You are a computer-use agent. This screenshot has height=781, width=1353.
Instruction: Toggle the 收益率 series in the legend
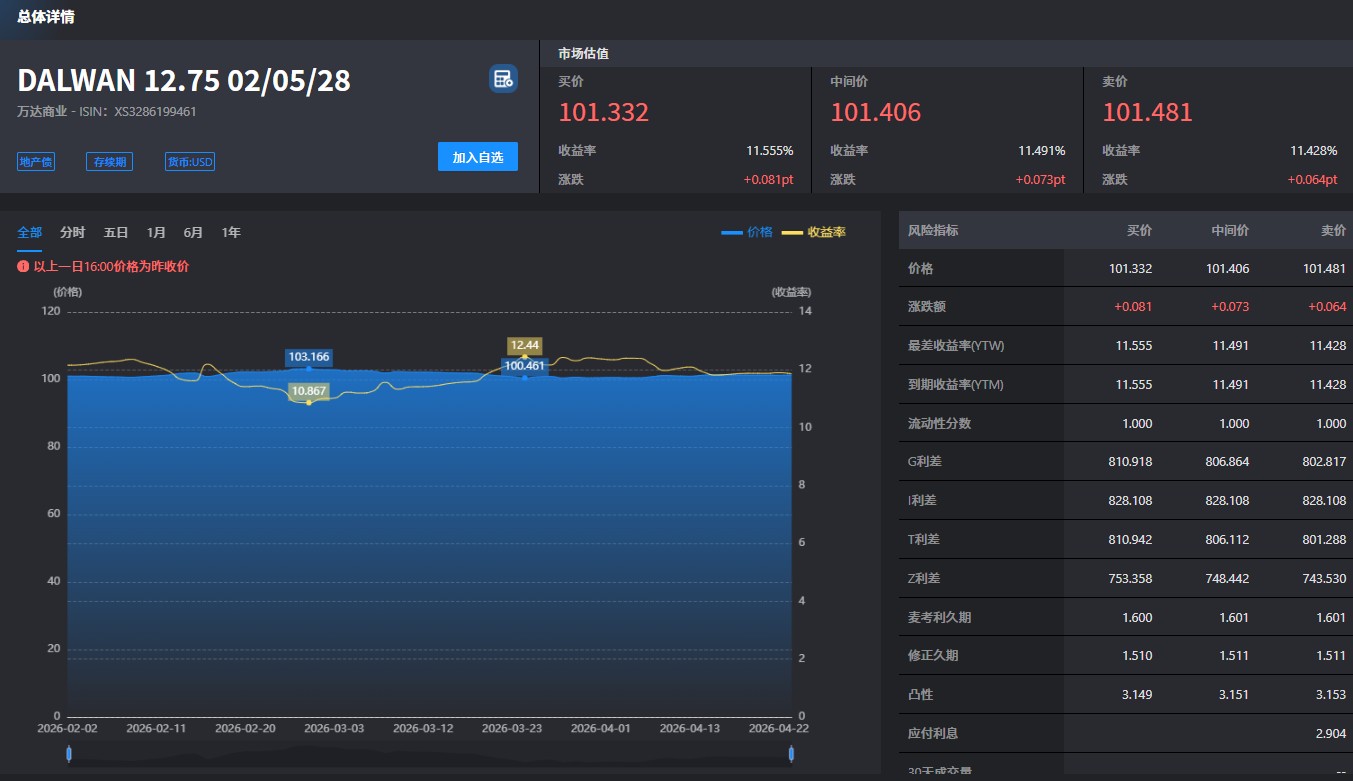[814, 232]
